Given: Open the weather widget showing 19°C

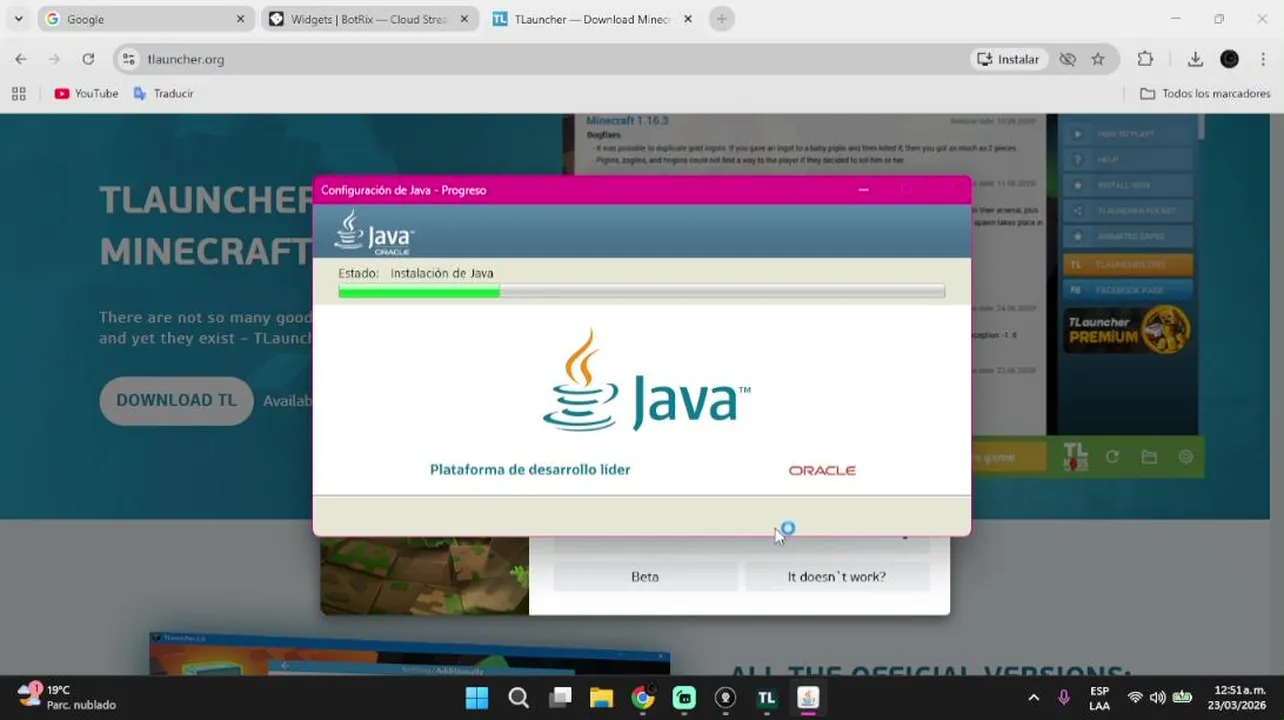Looking at the screenshot, I should click(x=67, y=697).
